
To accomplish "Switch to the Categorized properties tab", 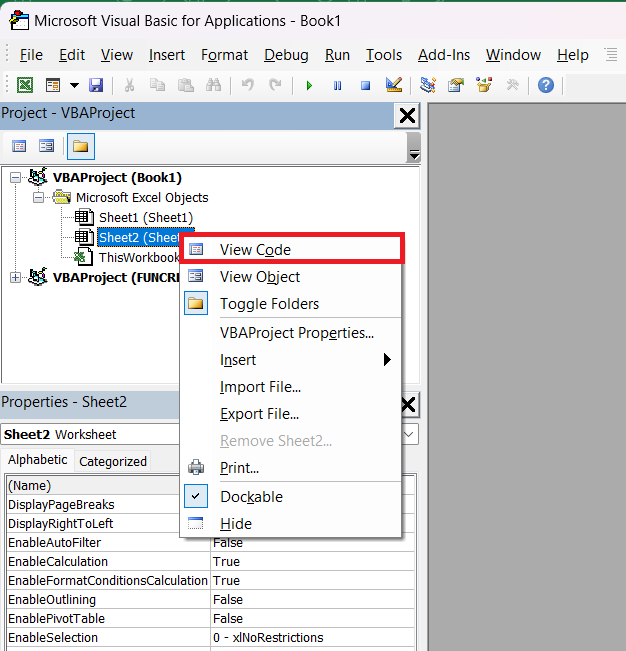I will [113, 461].
